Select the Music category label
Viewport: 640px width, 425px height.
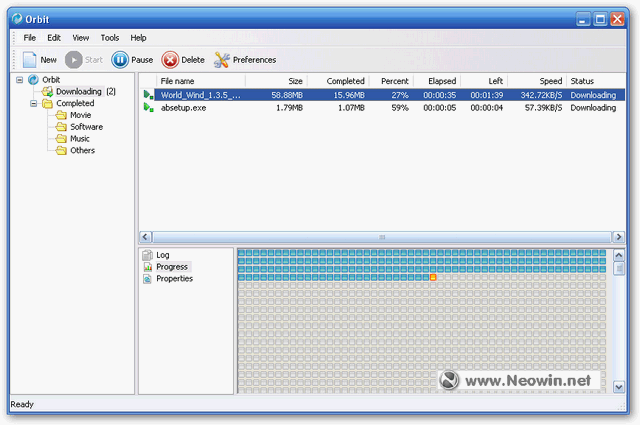[80, 138]
